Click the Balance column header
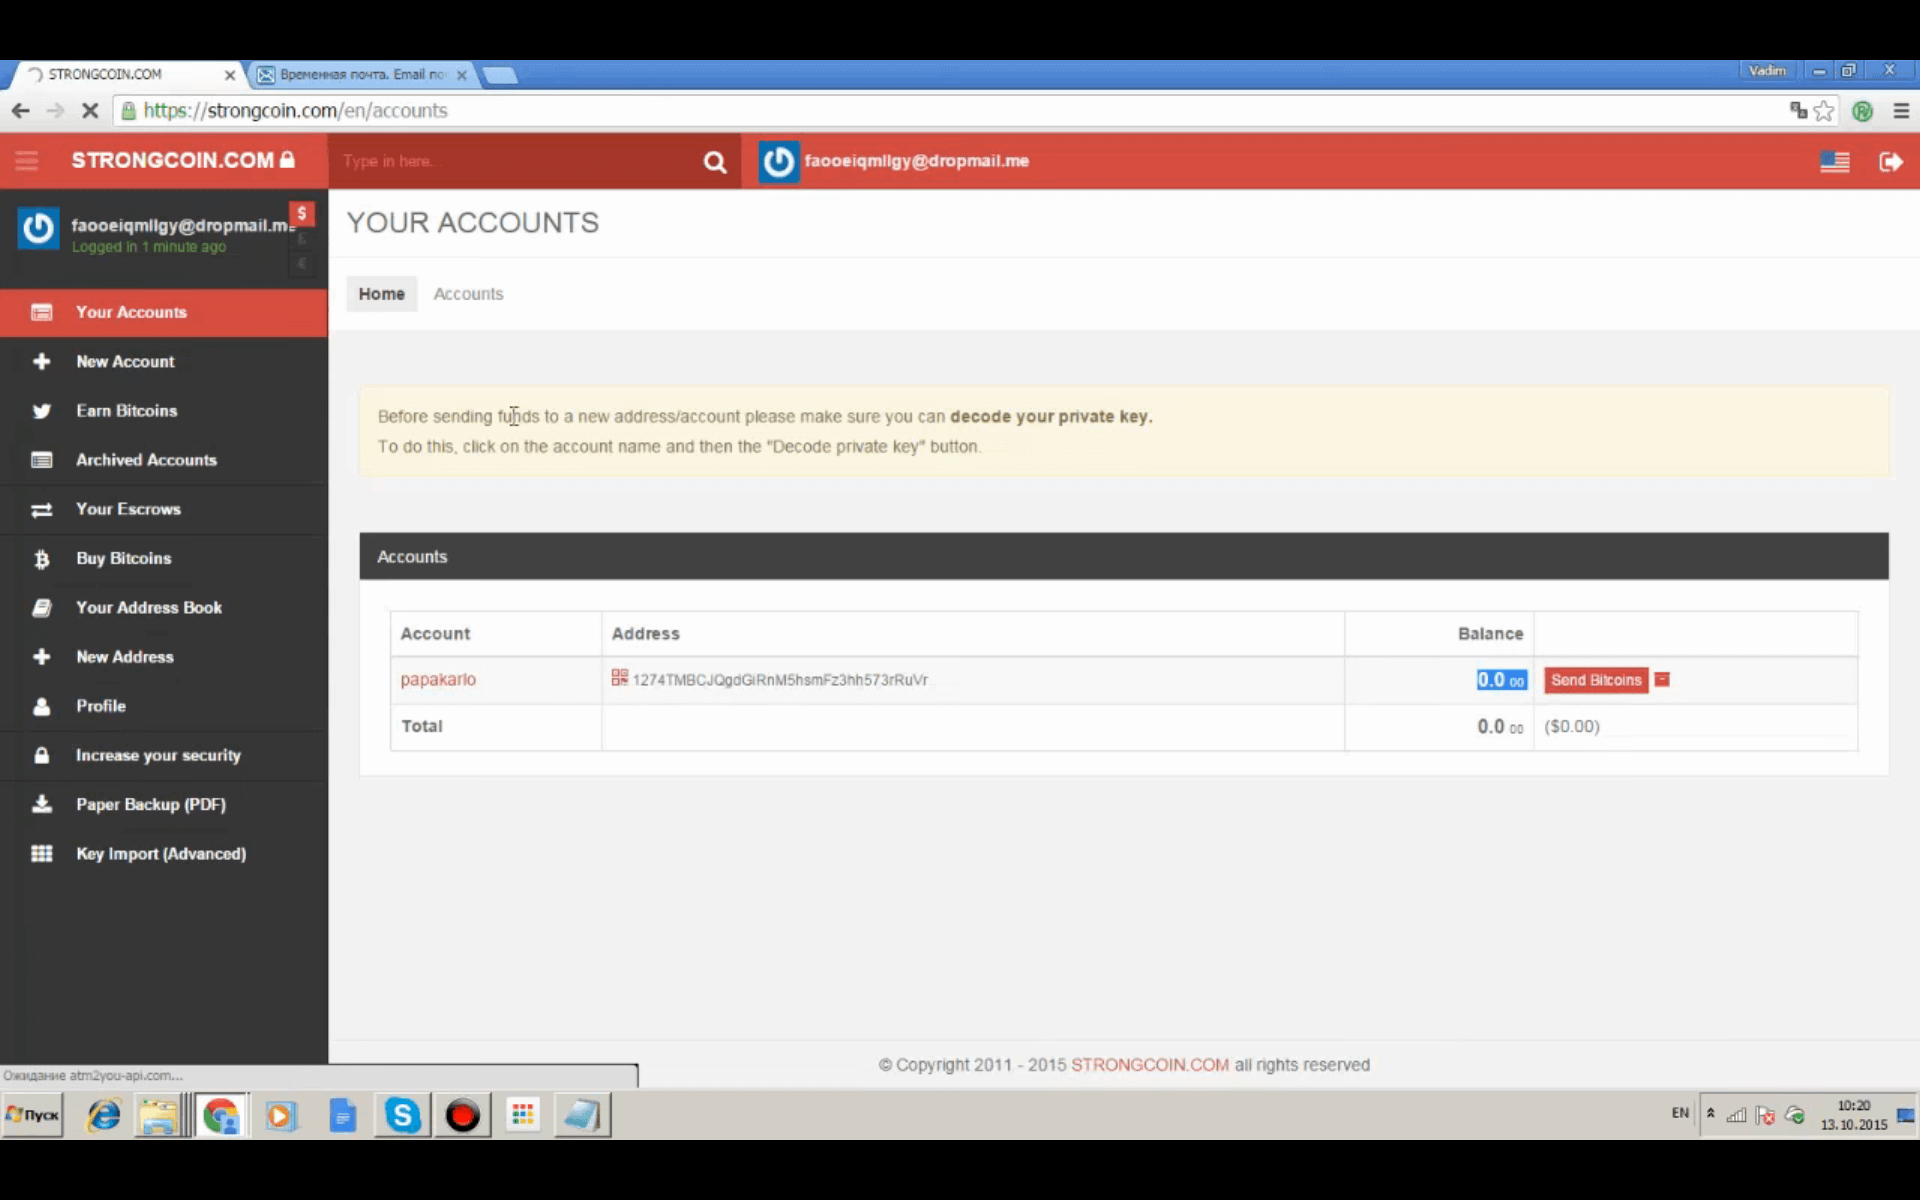The height and width of the screenshot is (1200, 1920). 1490,634
